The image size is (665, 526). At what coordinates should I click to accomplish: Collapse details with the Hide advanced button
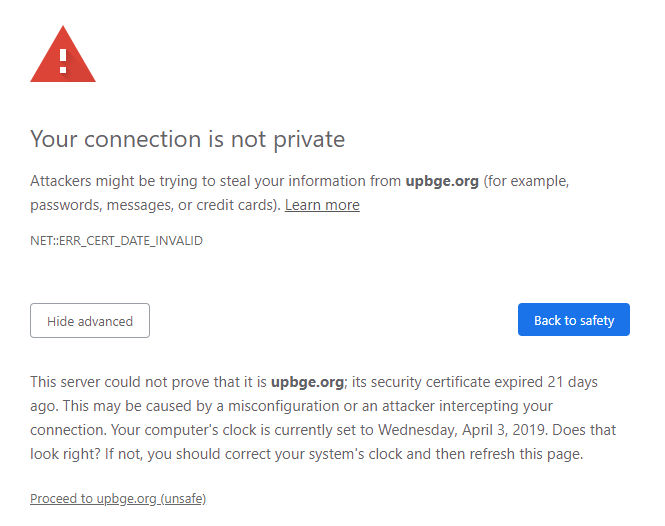click(x=90, y=321)
